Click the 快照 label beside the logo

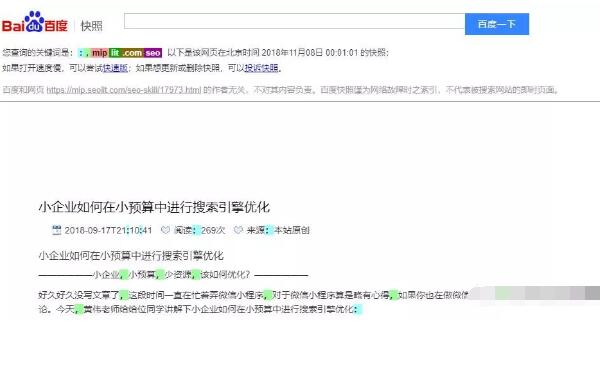tap(91, 26)
